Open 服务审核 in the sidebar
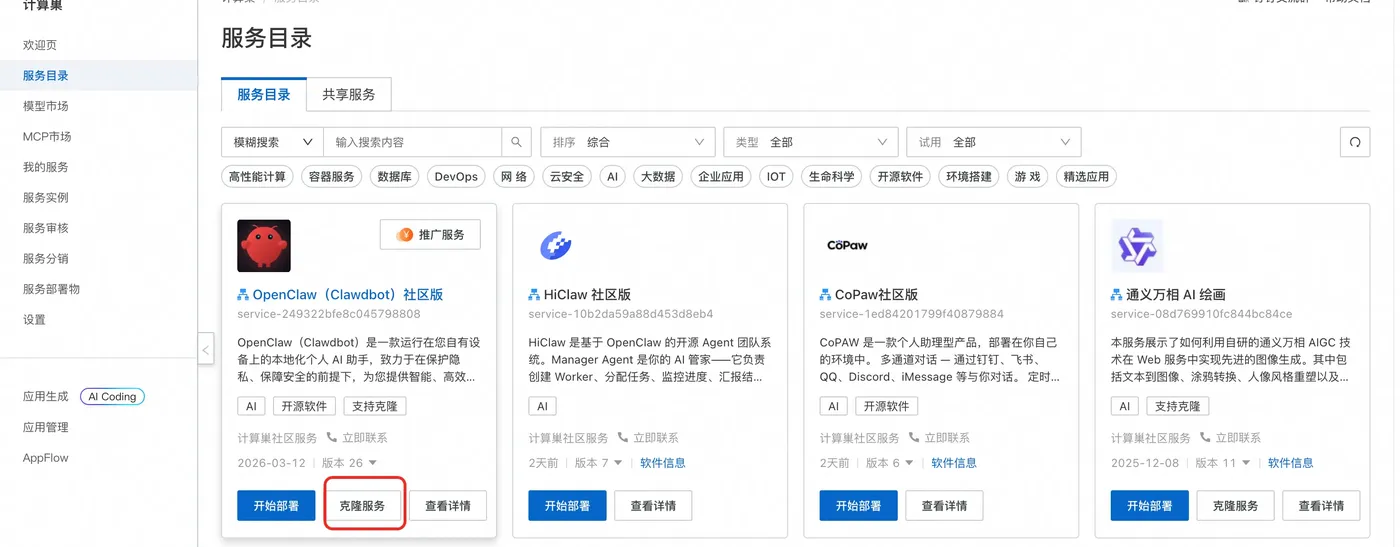Screen dimensions: 1400x547 46,228
